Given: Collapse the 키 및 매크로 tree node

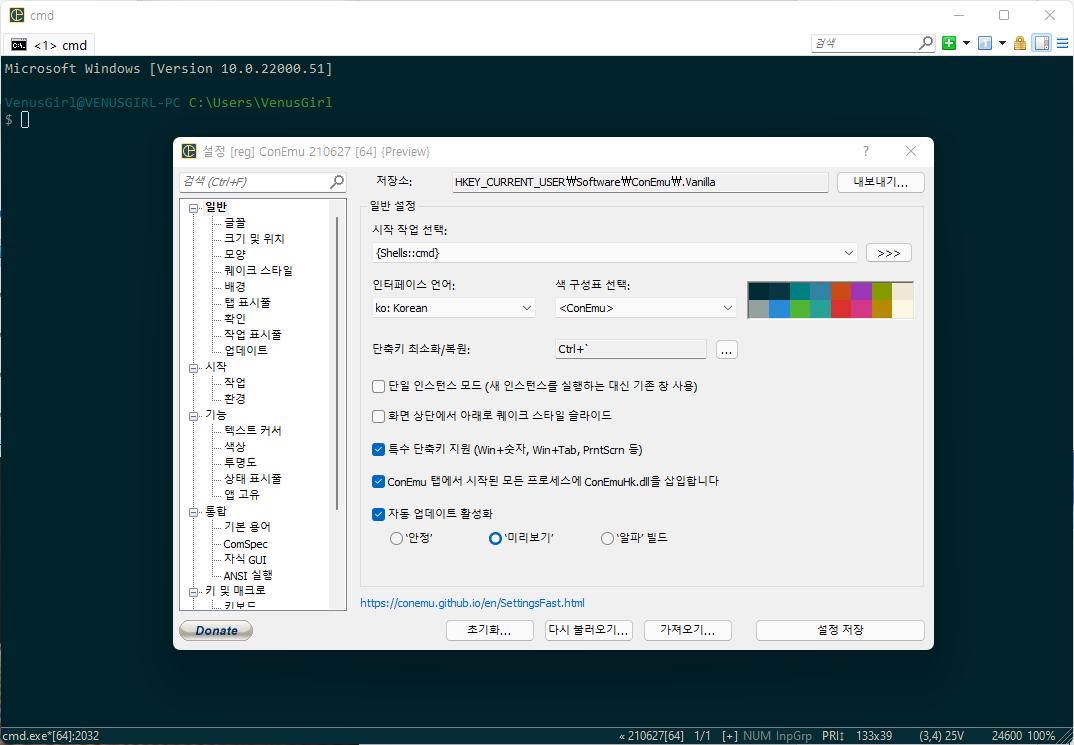Looking at the screenshot, I should [x=194, y=592].
